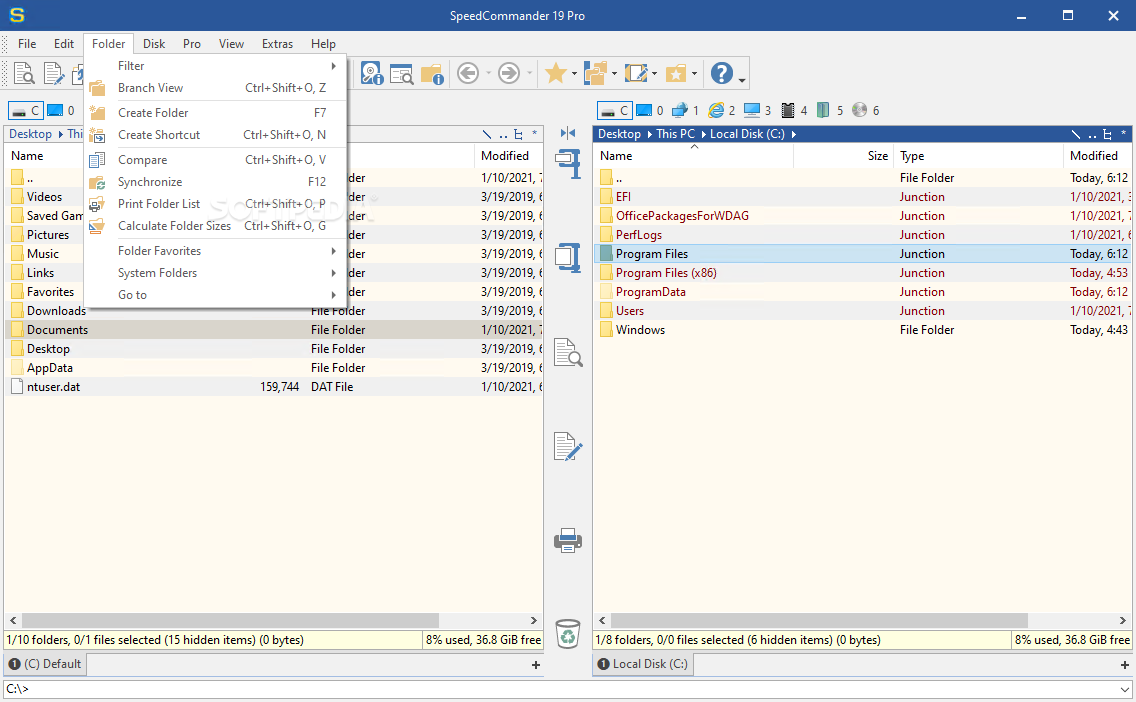The height and width of the screenshot is (702, 1136).
Task: Click This PC in right pane breadcrumb
Action: click(675, 134)
